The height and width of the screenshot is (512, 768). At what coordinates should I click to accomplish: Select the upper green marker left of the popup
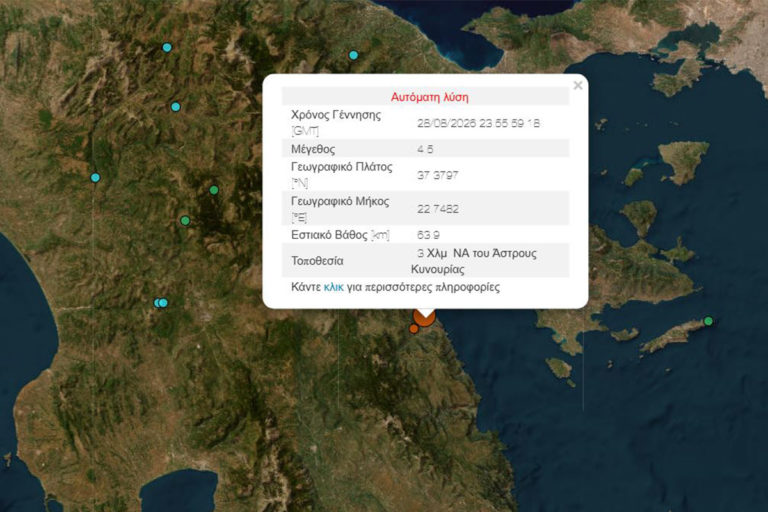pos(214,190)
